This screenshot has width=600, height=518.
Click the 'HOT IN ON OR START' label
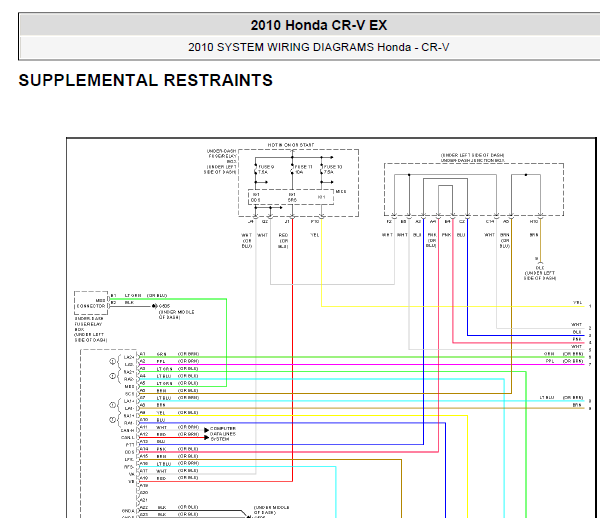[x=291, y=145]
